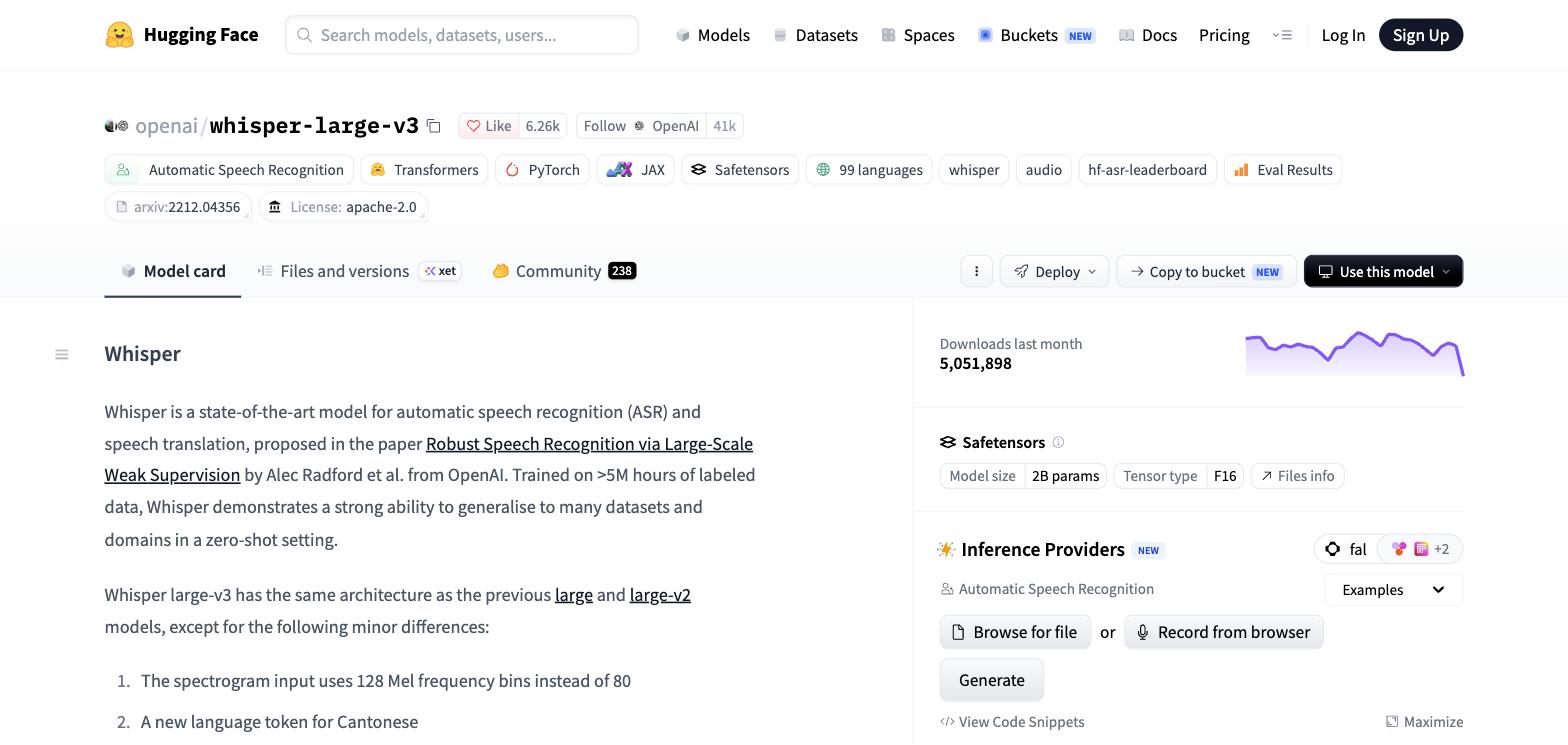This screenshot has height=745, width=1568.
Task: Open the Files and versions tab
Action: click(358, 271)
